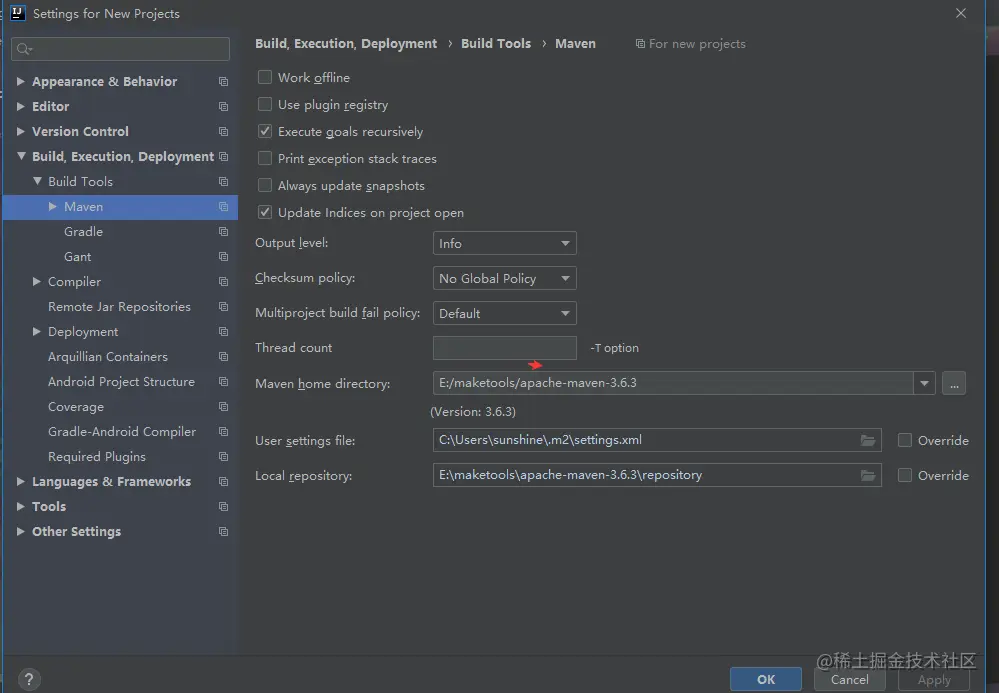999x693 pixels.
Task: Click Build, Execution, Deployment breadcrumb
Action: coord(346,43)
